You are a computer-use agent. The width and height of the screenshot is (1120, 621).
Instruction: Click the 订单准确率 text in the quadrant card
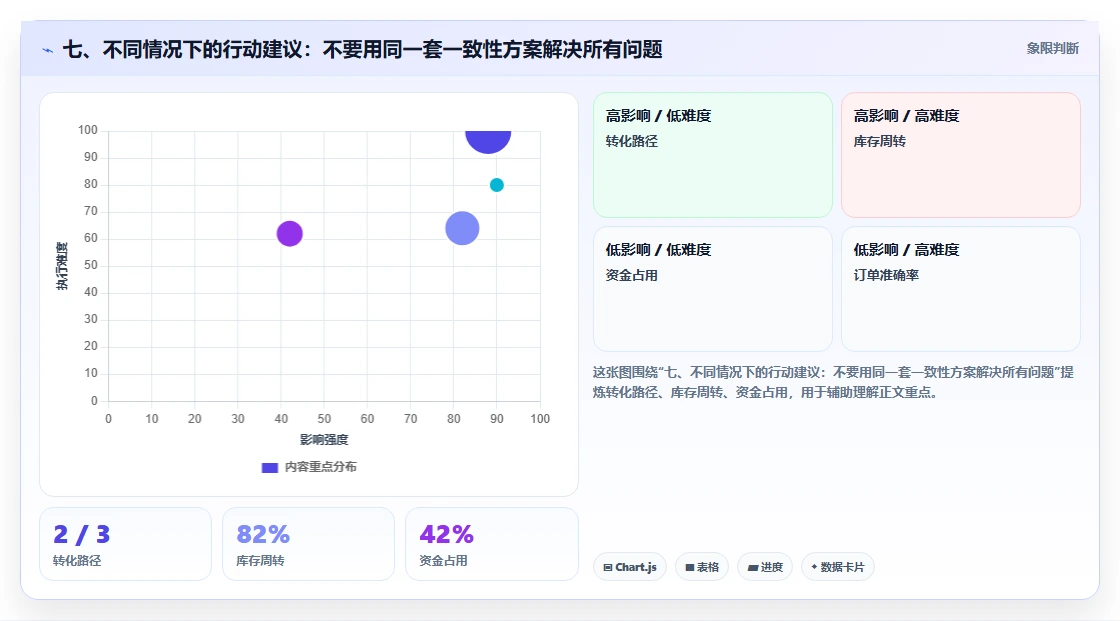(x=886, y=275)
